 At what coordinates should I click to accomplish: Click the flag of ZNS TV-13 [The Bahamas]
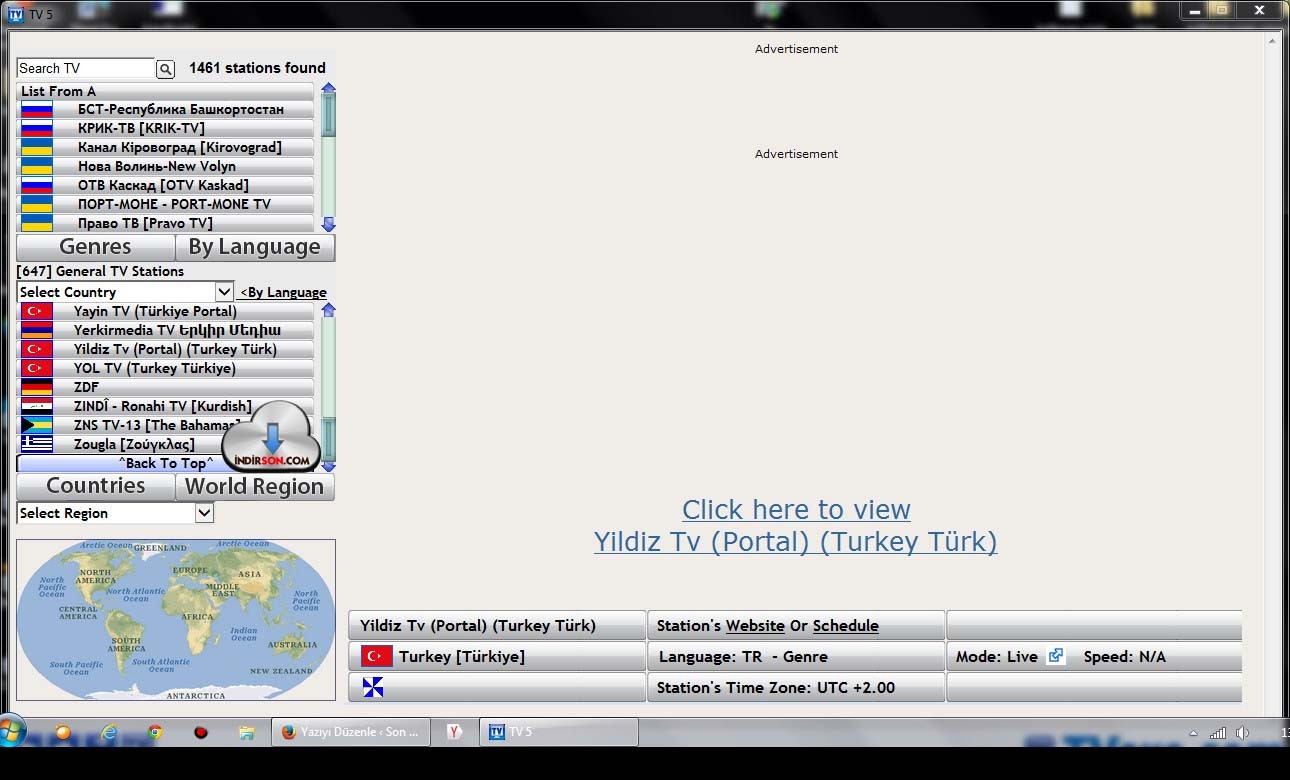click(37, 425)
